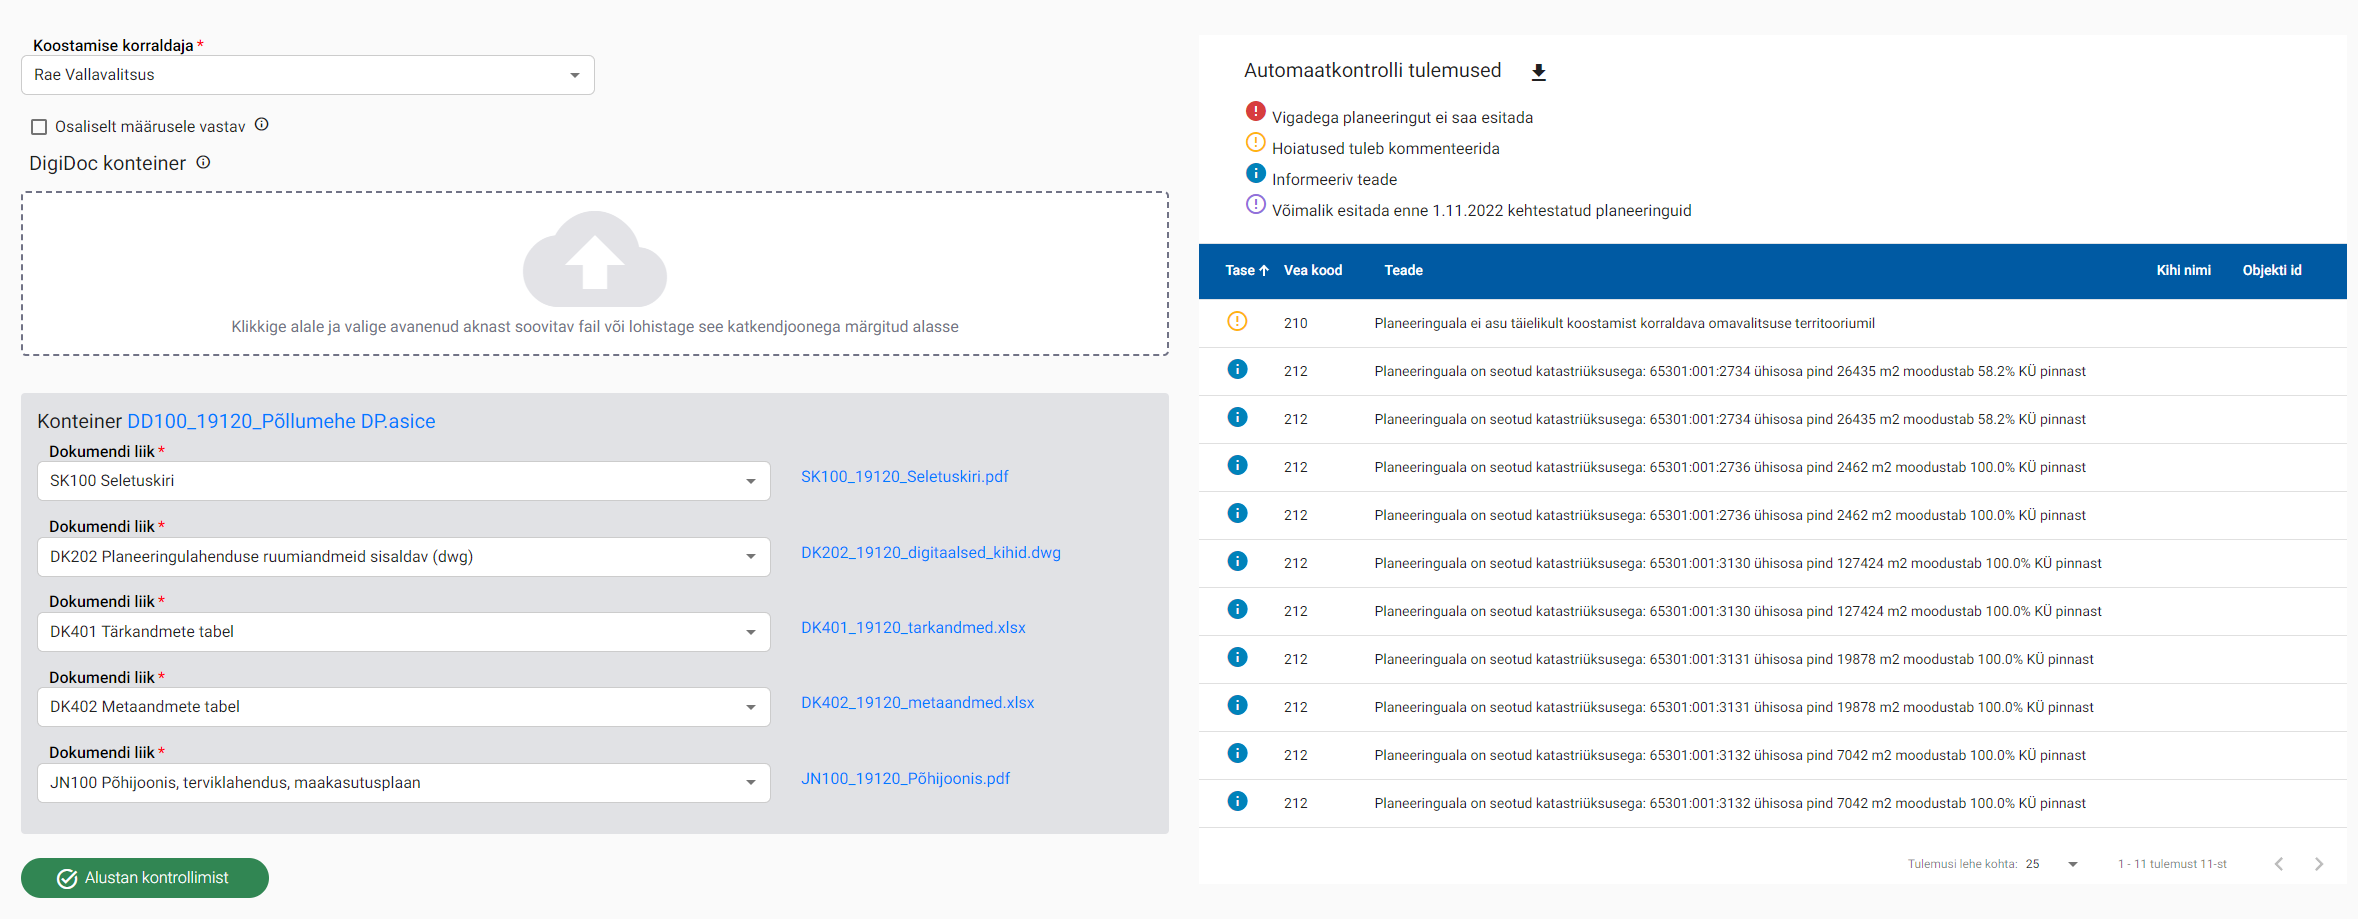Open JN100_19120_Põhijoonis.pdf file link
Image resolution: width=2358 pixels, height=919 pixels.
[x=905, y=779]
